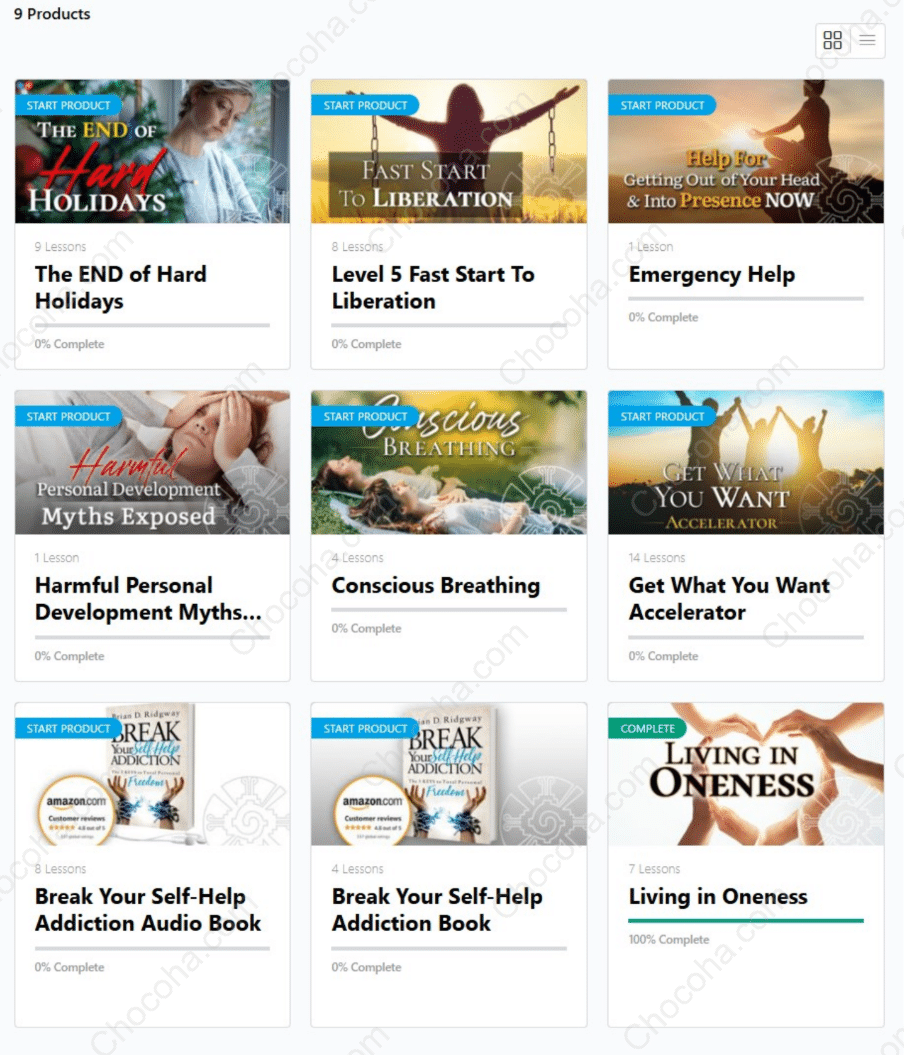Open Conscious Breathing course title
This screenshot has width=904, height=1055.
click(436, 585)
